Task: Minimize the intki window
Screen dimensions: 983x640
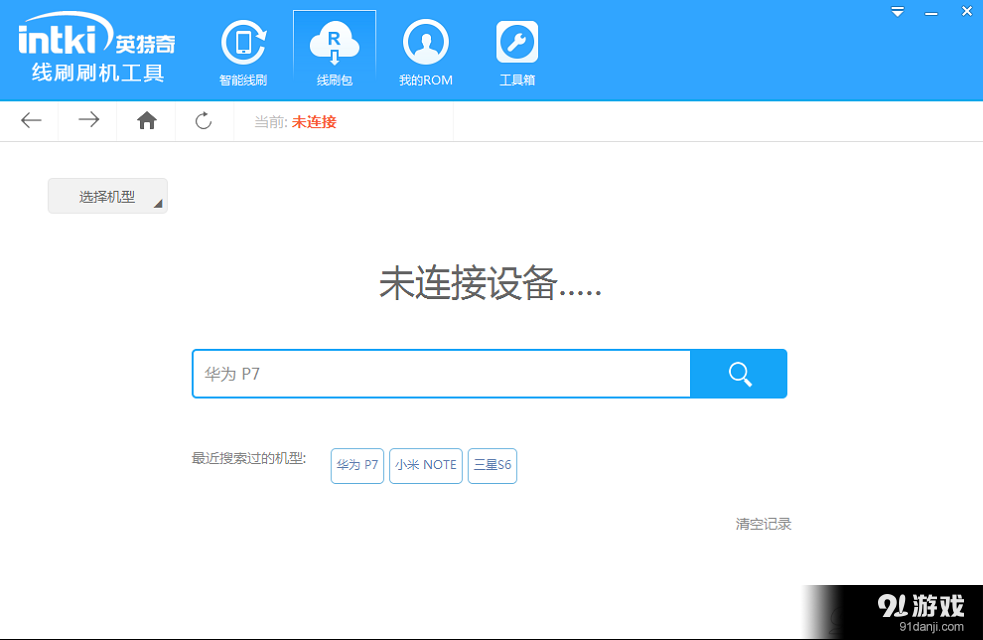Action: (x=931, y=13)
